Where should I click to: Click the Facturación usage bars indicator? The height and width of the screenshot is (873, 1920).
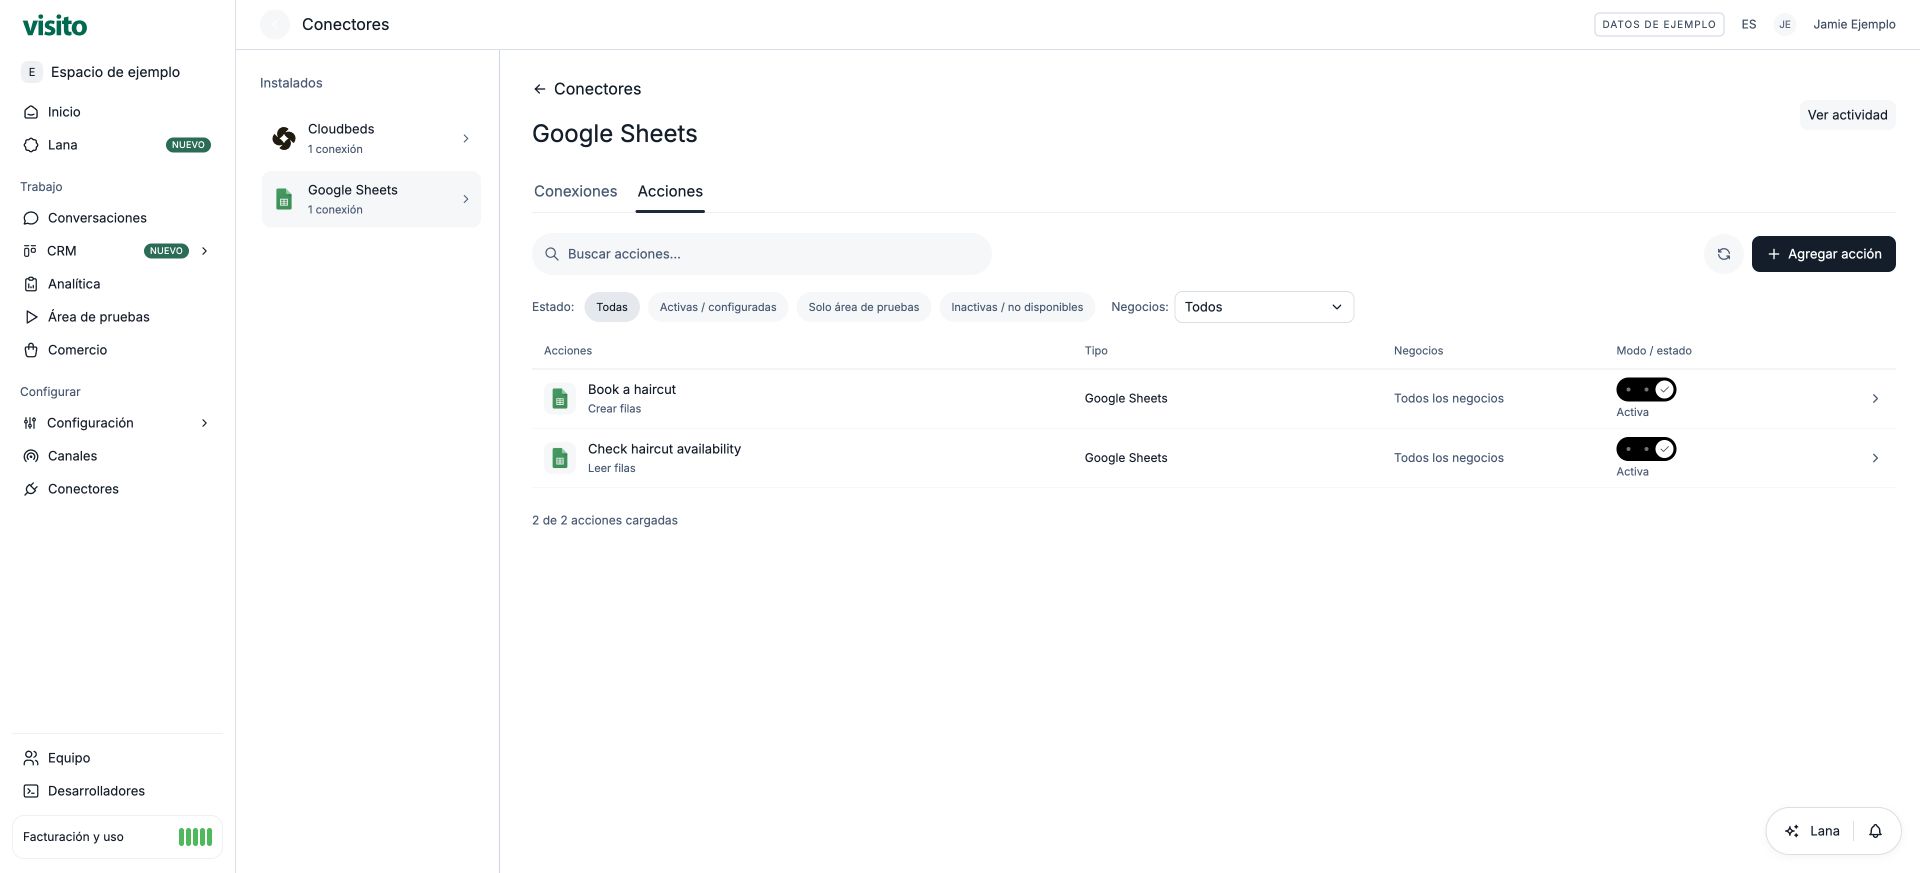click(x=195, y=837)
